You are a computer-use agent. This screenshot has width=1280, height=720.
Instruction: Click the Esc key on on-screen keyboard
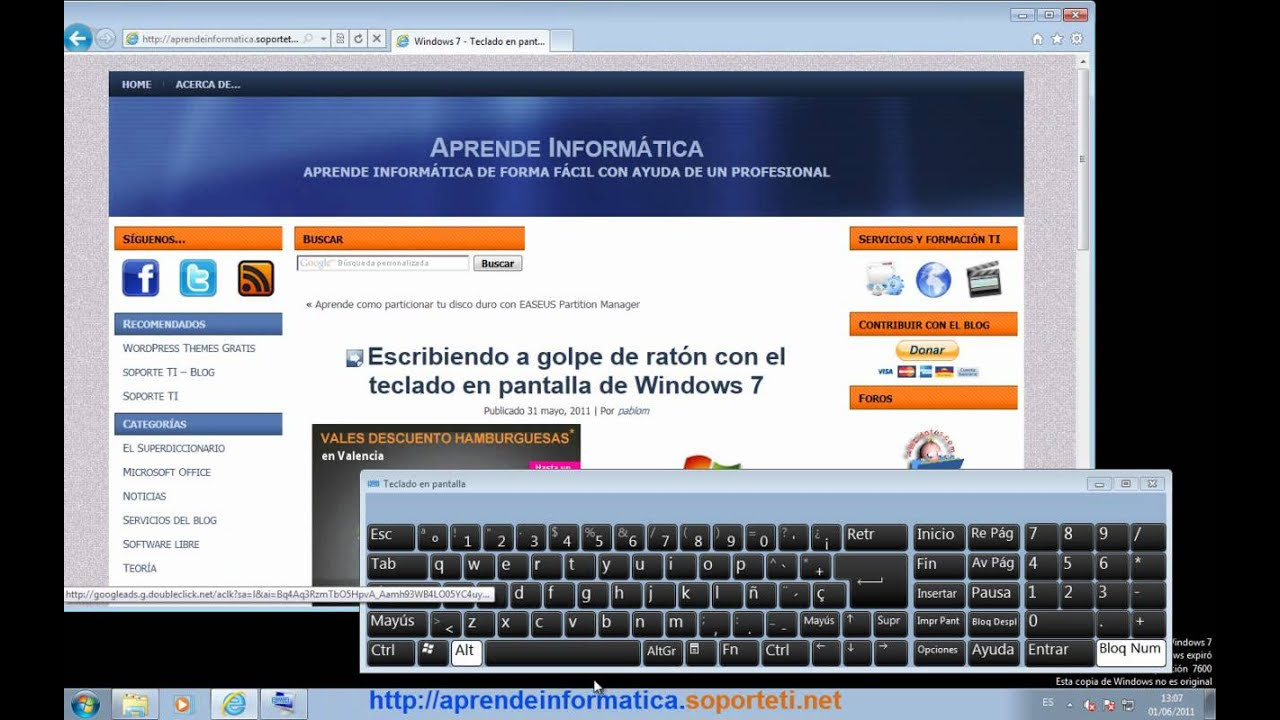coord(390,536)
